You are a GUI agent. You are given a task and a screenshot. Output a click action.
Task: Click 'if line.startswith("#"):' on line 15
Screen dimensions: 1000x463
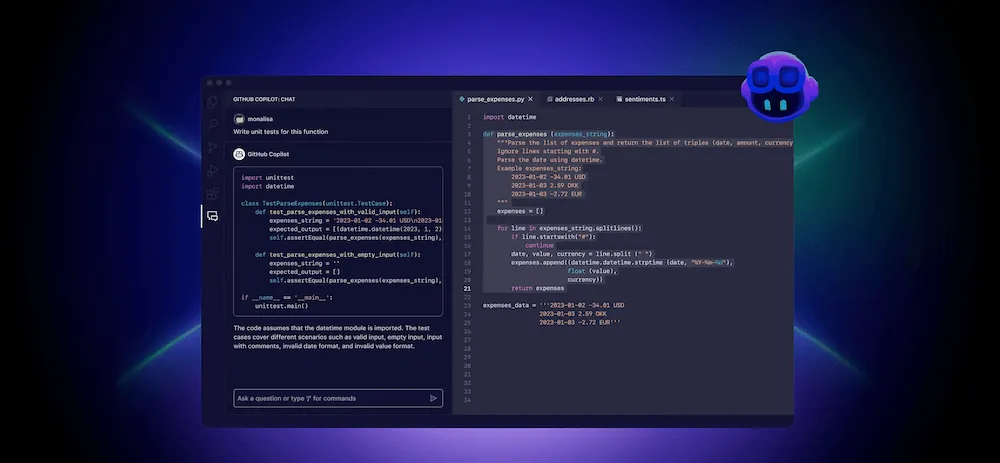tap(554, 237)
